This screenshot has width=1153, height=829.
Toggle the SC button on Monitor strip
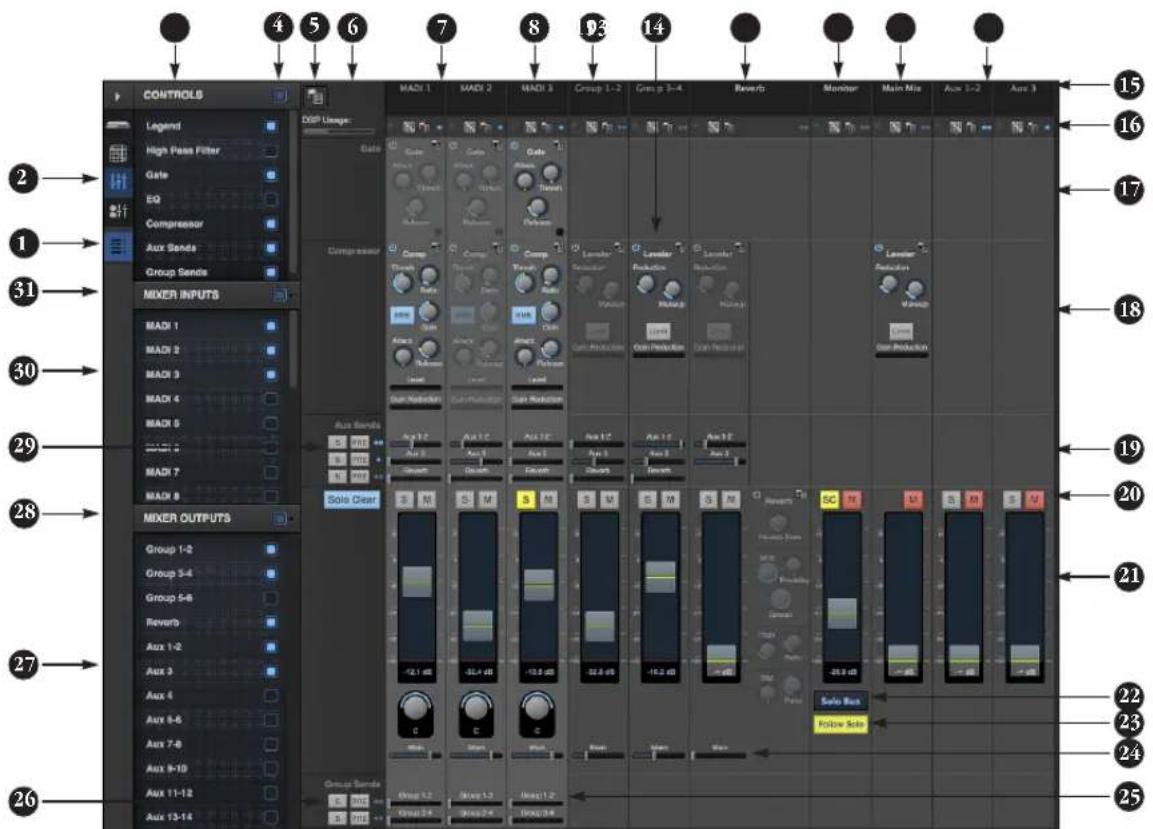(829, 500)
